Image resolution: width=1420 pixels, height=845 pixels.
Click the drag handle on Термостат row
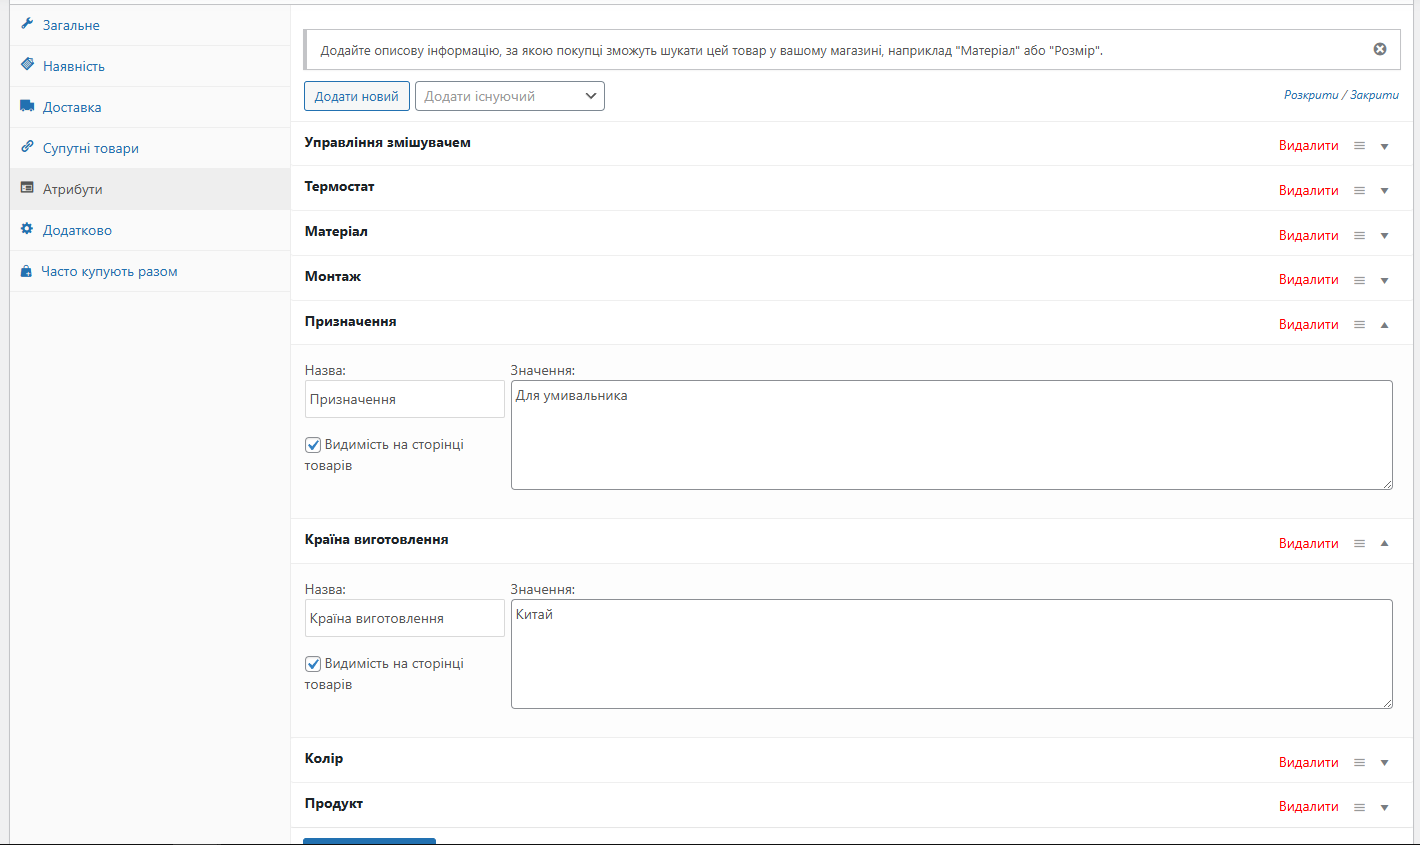[x=1359, y=190]
